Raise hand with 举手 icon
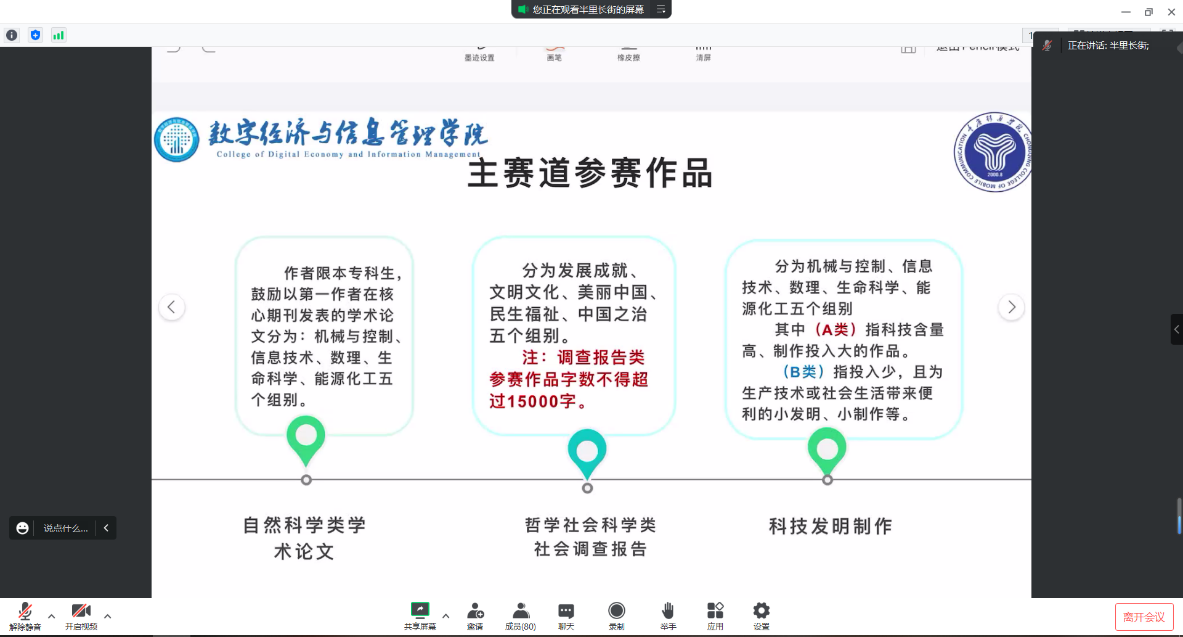1183x637 pixels. 667,615
